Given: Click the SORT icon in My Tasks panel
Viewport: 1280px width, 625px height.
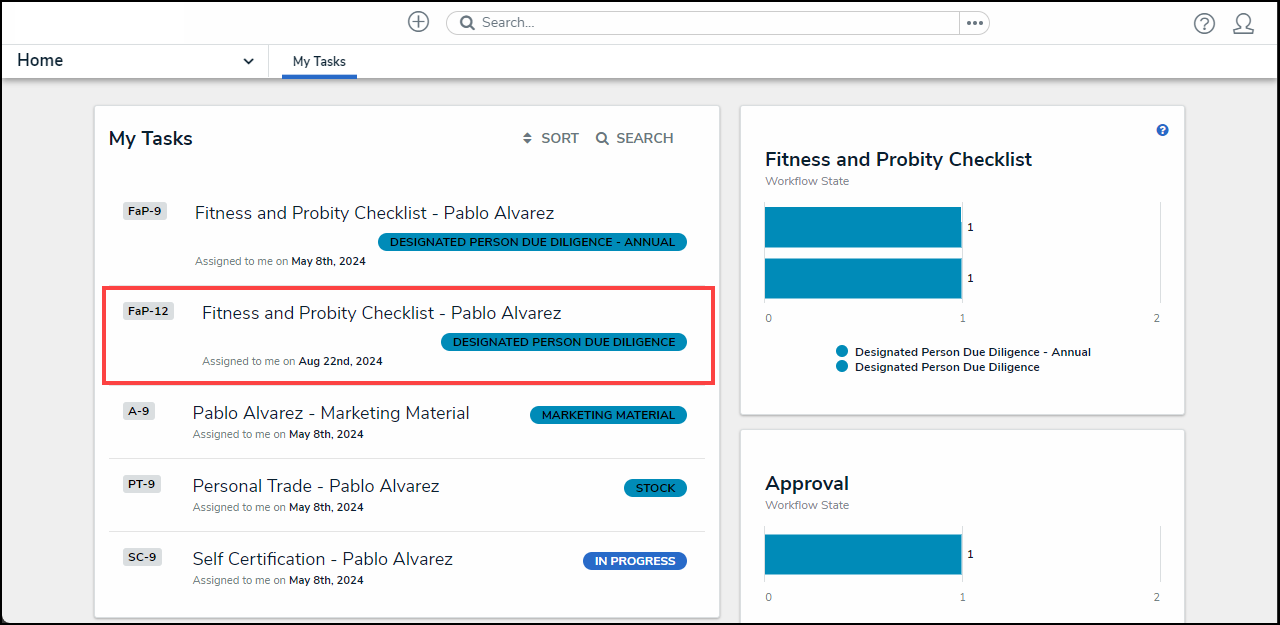Looking at the screenshot, I should point(528,138).
